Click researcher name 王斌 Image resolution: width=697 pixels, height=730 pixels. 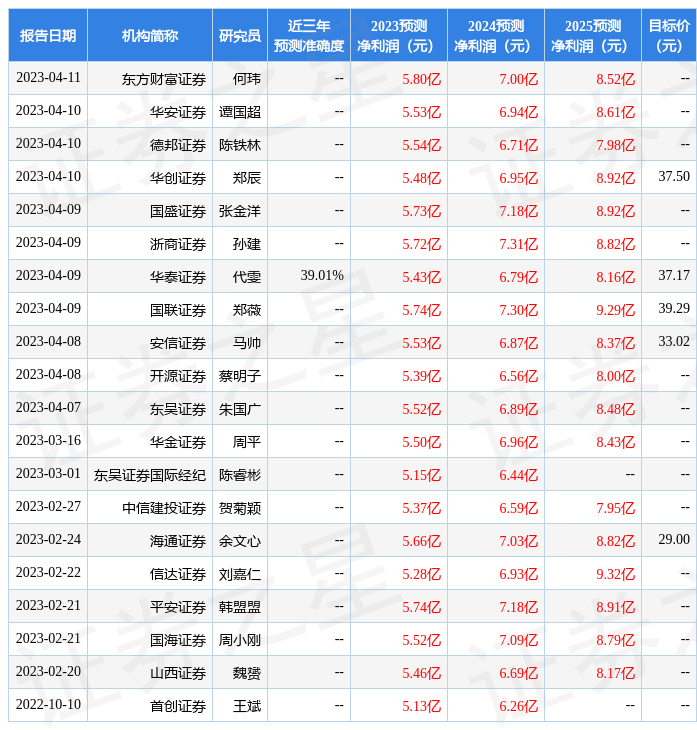(x=247, y=707)
